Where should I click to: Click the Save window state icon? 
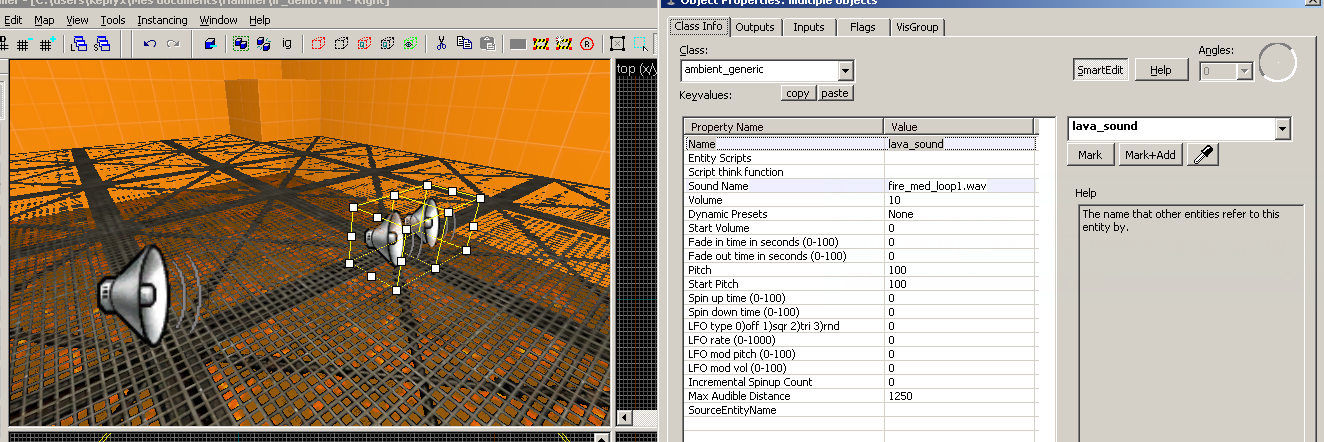click(103, 43)
